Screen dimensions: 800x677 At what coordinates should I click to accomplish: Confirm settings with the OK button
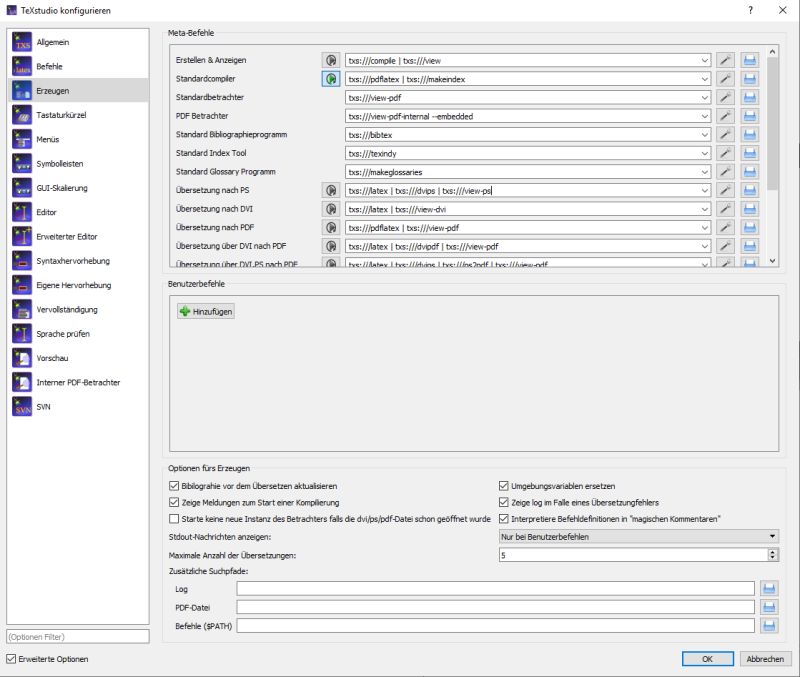[708, 659]
